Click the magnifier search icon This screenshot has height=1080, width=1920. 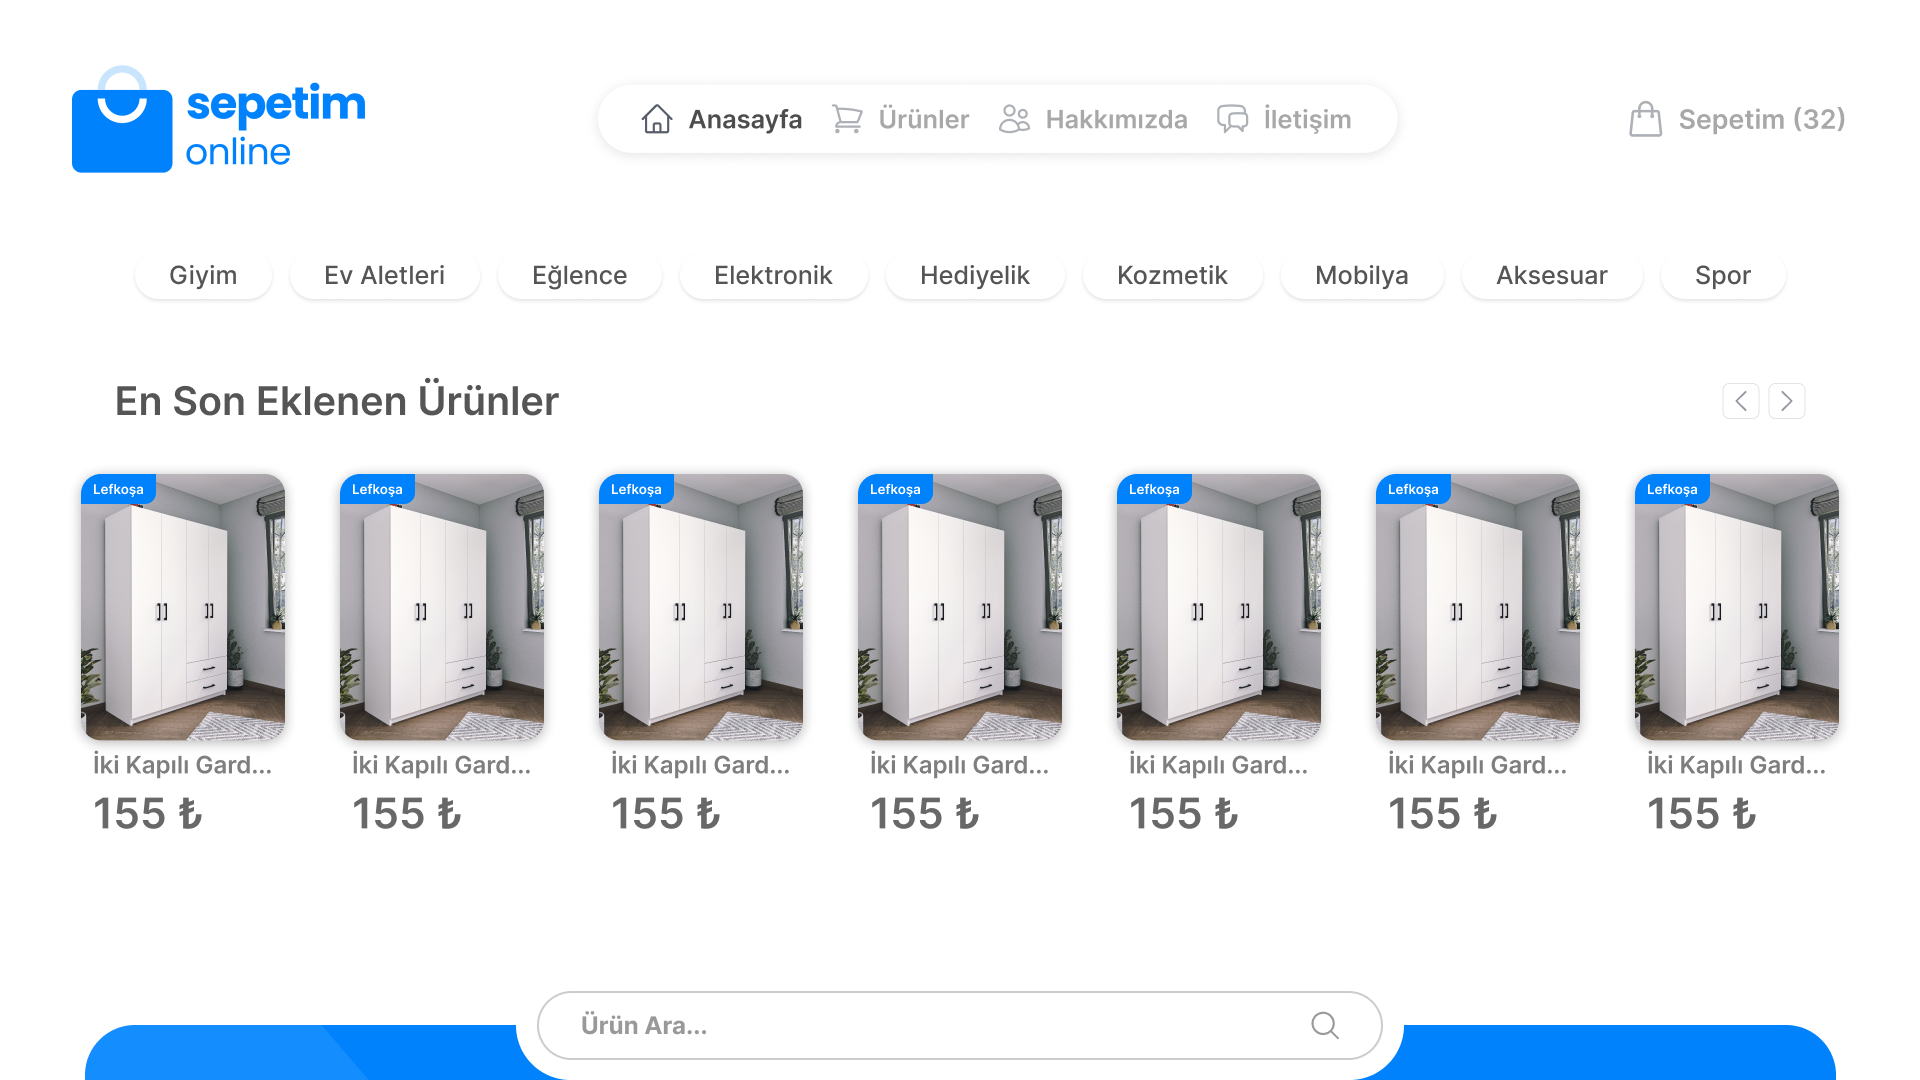click(x=1325, y=1025)
